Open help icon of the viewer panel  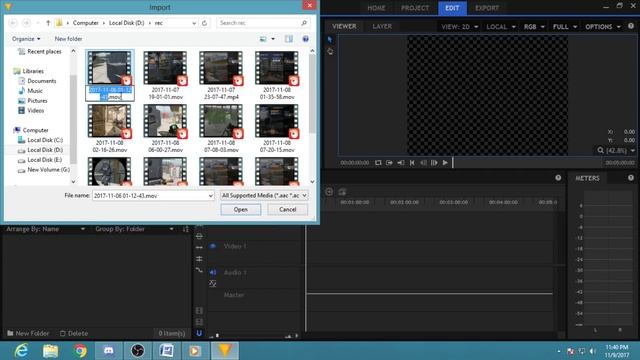631,26
